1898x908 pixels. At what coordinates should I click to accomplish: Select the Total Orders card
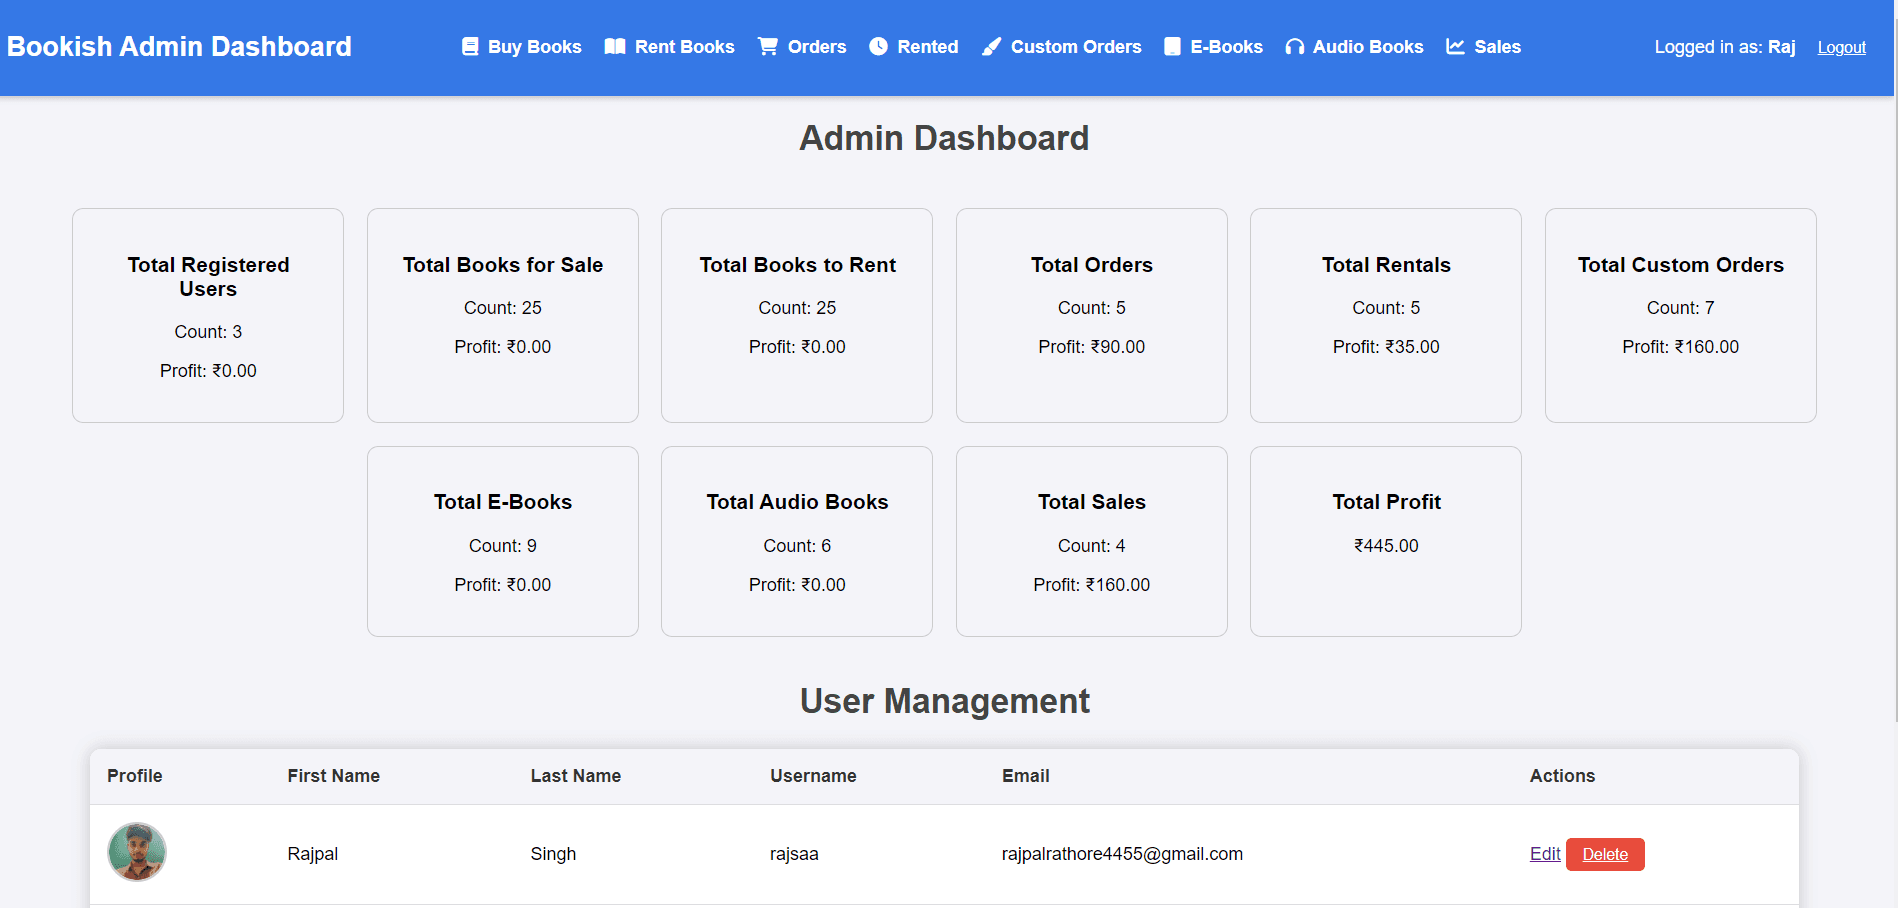point(1092,315)
